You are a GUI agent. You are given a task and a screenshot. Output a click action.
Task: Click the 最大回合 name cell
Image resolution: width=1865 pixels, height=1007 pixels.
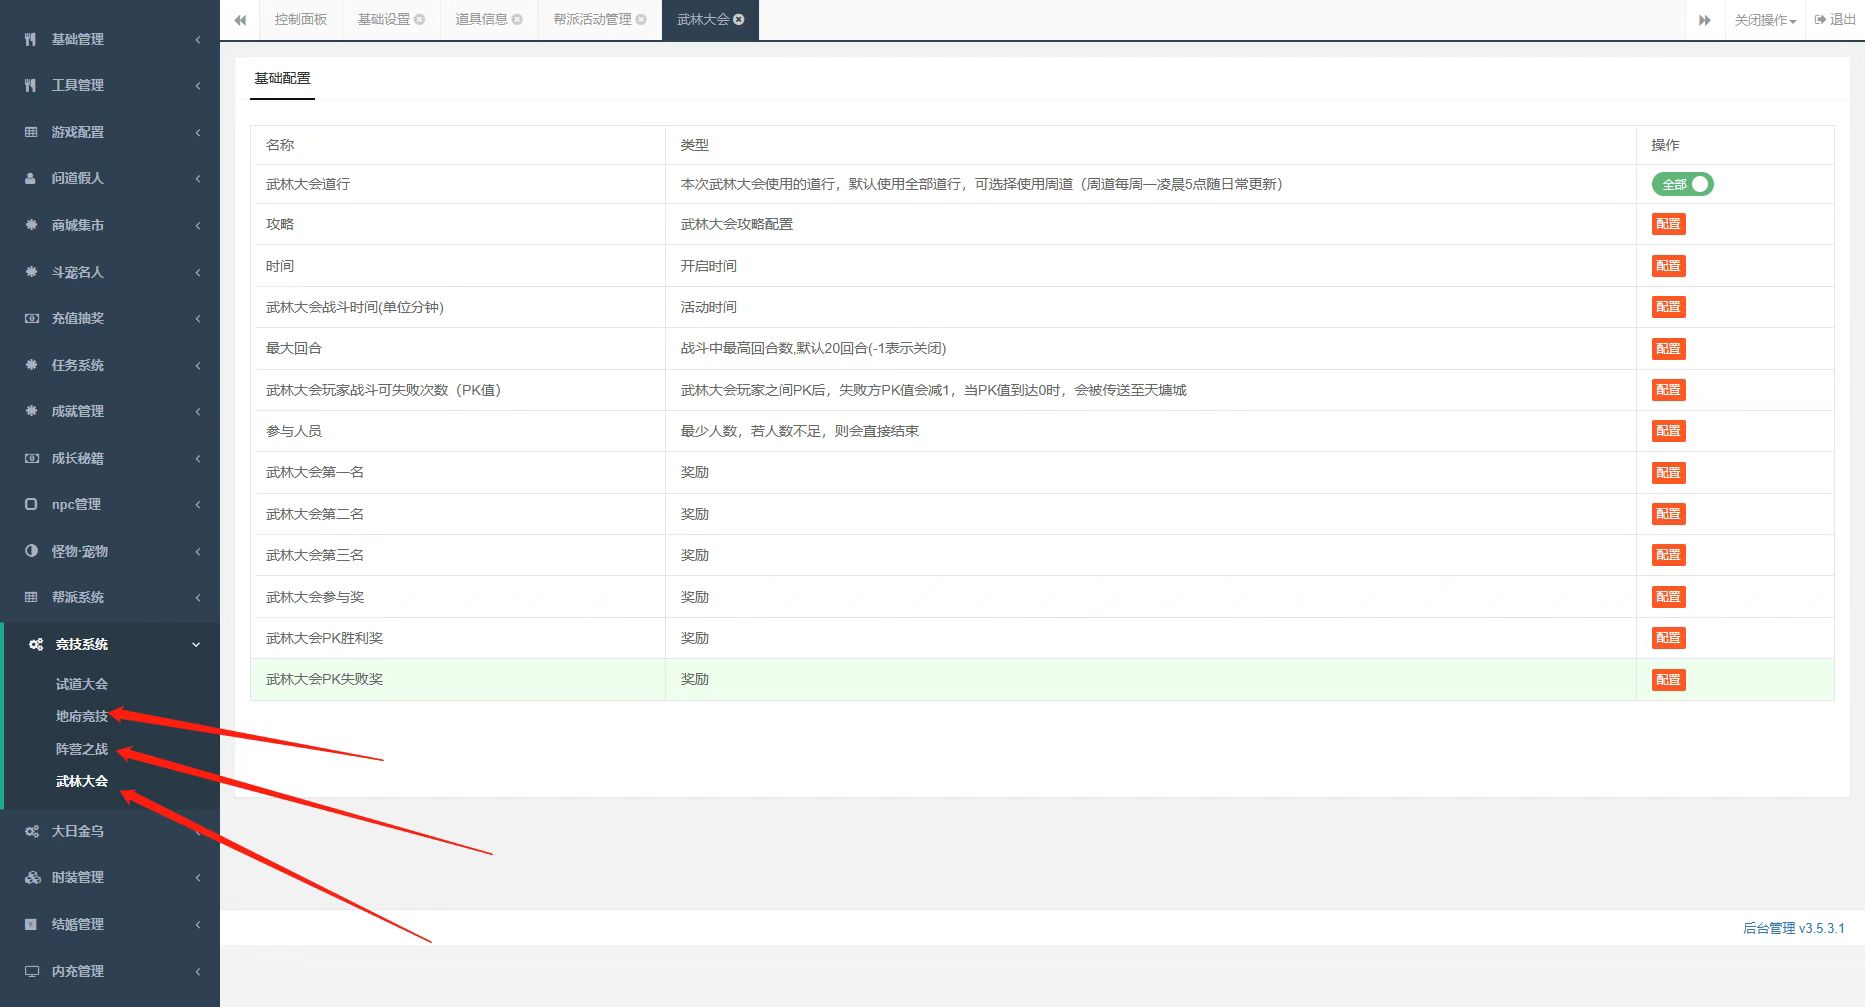(458, 349)
